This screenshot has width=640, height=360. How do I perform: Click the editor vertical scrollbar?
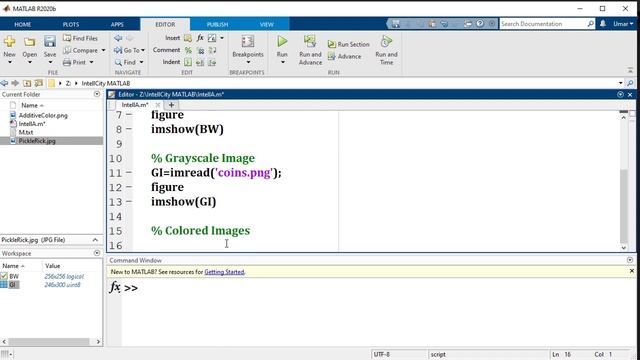(x=623, y=206)
